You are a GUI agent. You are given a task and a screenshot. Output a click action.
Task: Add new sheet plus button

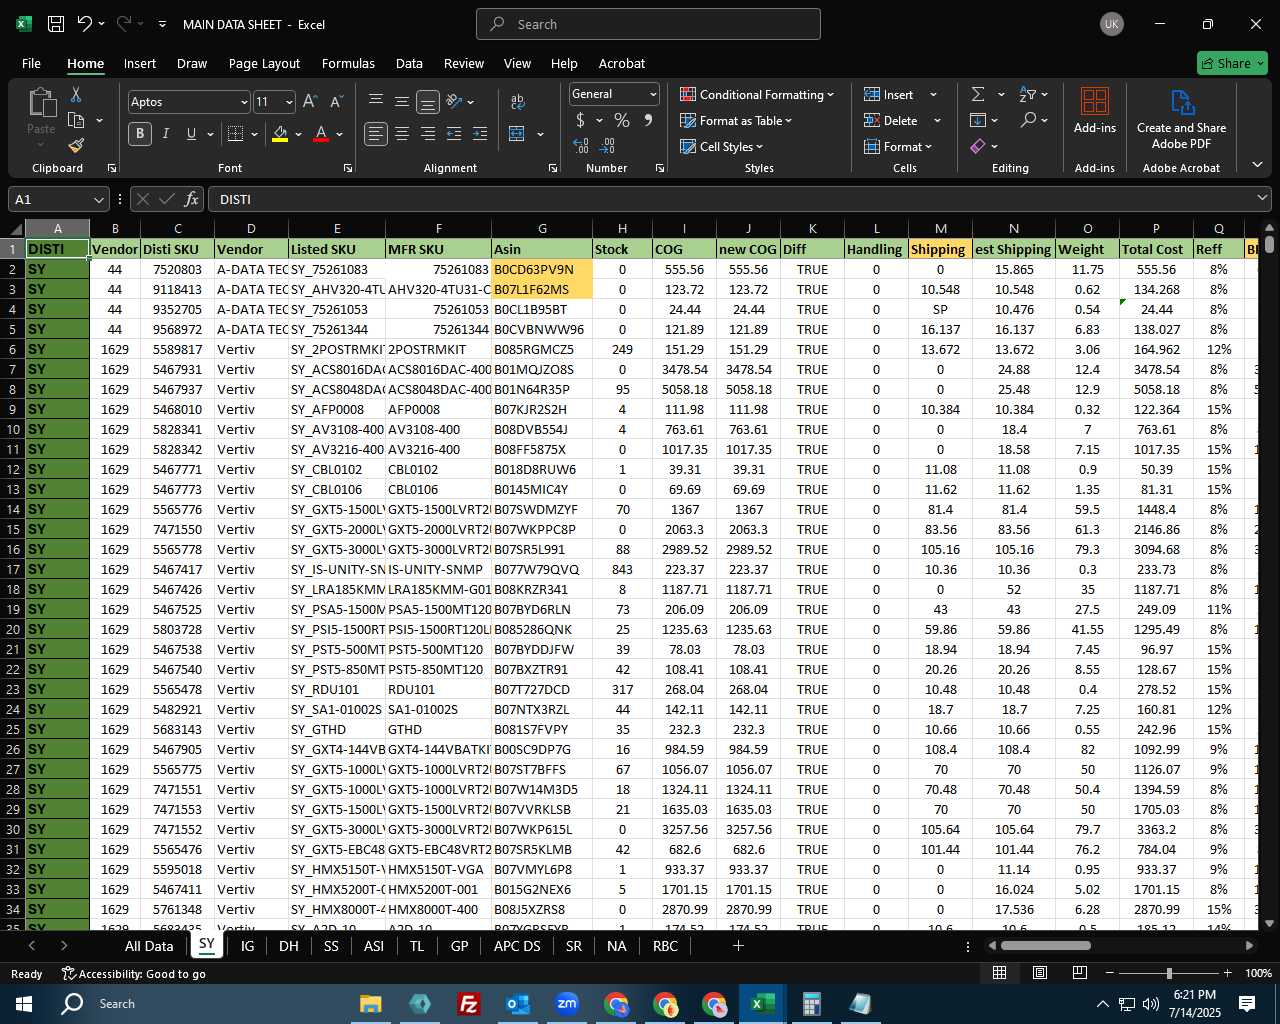coord(738,946)
